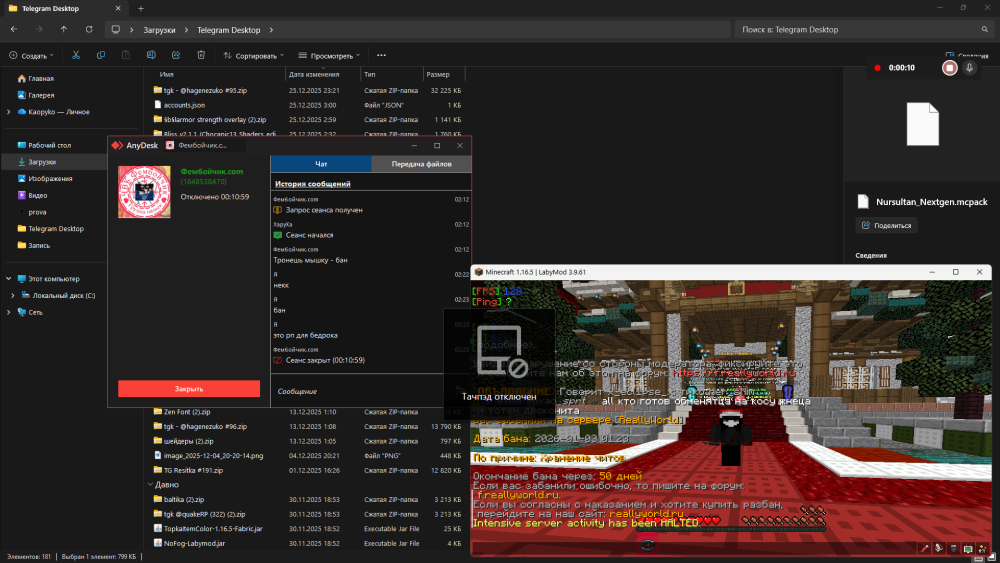
Task: Click the Delete trash icon in Explorer toolbar
Action: click(201, 55)
